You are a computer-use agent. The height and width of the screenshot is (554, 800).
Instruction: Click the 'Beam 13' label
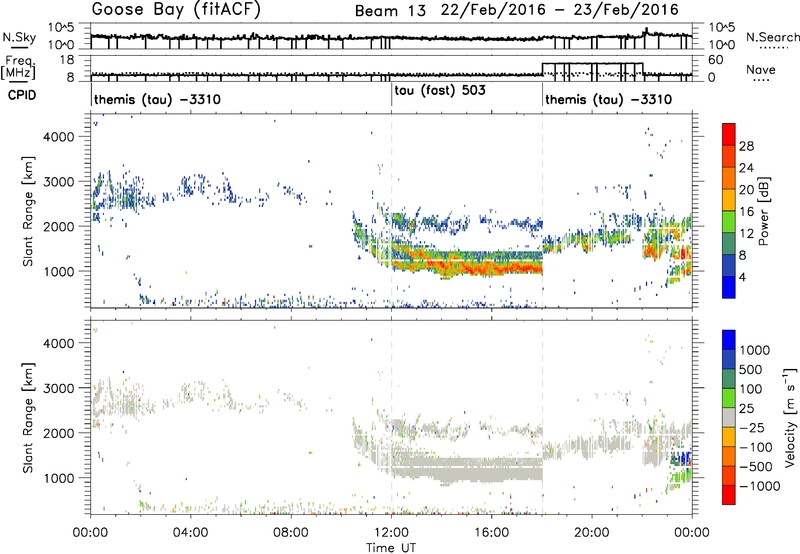pos(390,11)
